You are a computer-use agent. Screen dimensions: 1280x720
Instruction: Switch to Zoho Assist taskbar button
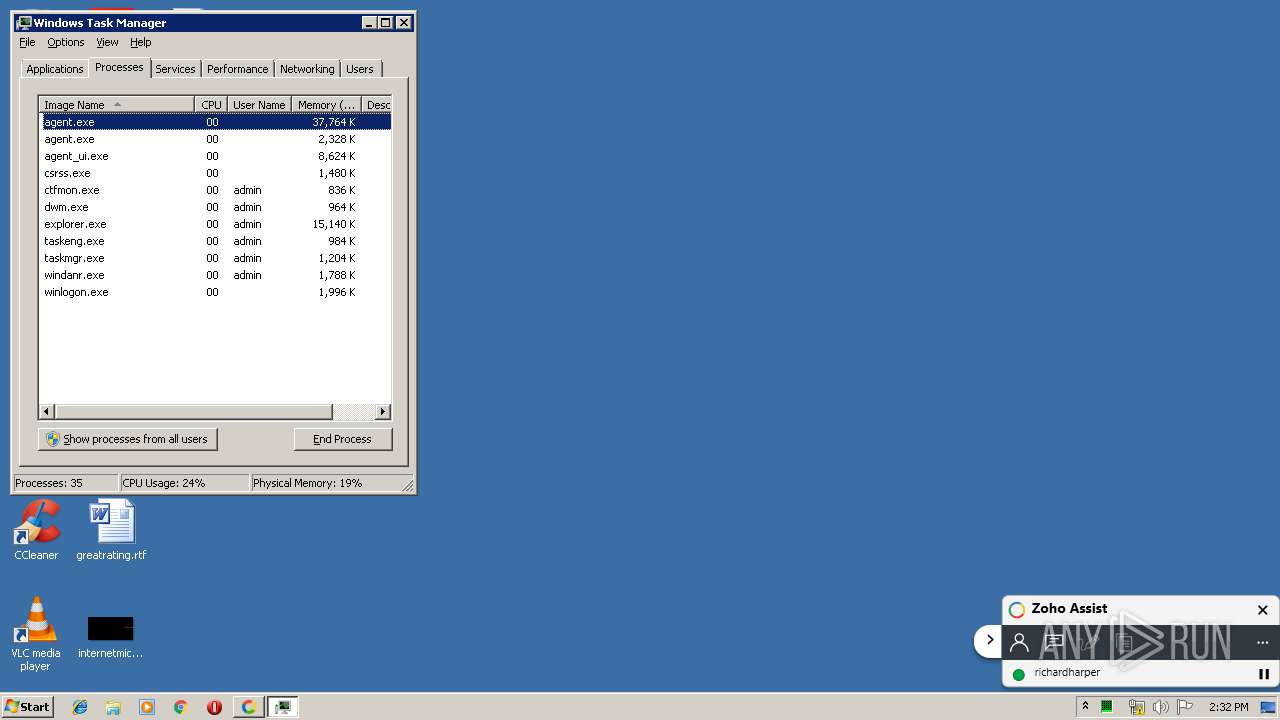(x=248, y=707)
